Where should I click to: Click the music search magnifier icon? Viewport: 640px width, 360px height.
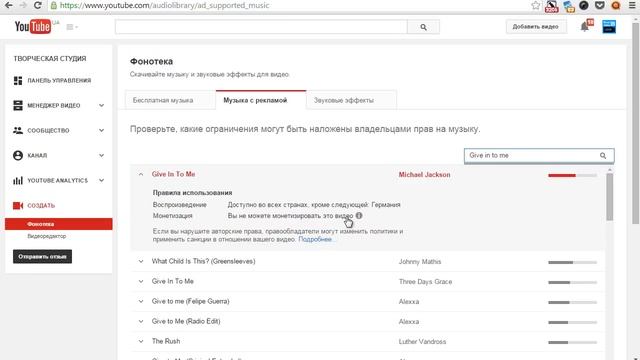coord(603,156)
